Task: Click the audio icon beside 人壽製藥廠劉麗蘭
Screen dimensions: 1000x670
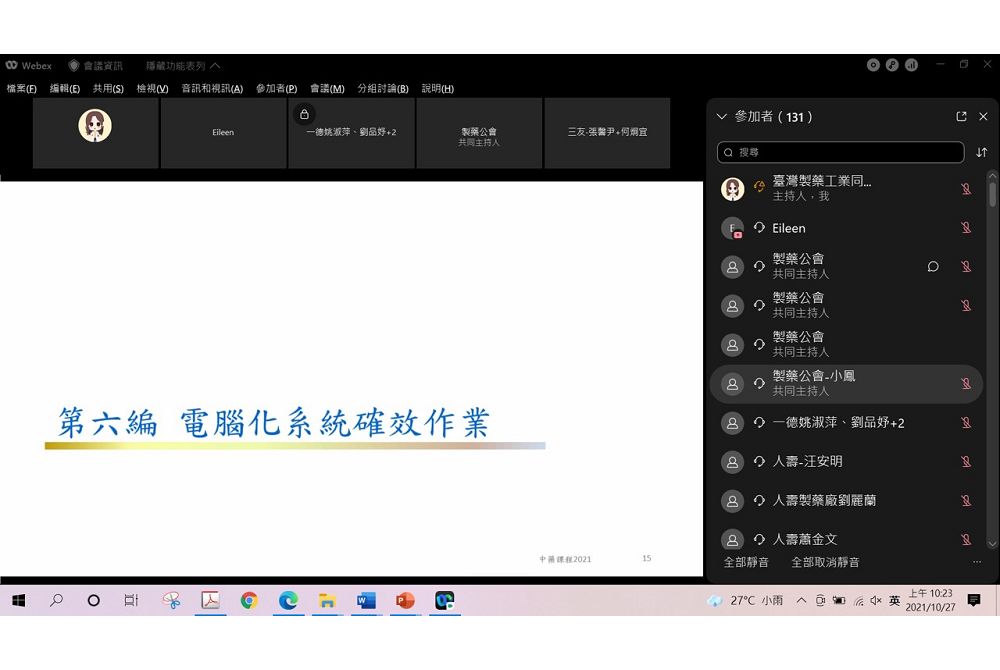Action: tap(759, 500)
